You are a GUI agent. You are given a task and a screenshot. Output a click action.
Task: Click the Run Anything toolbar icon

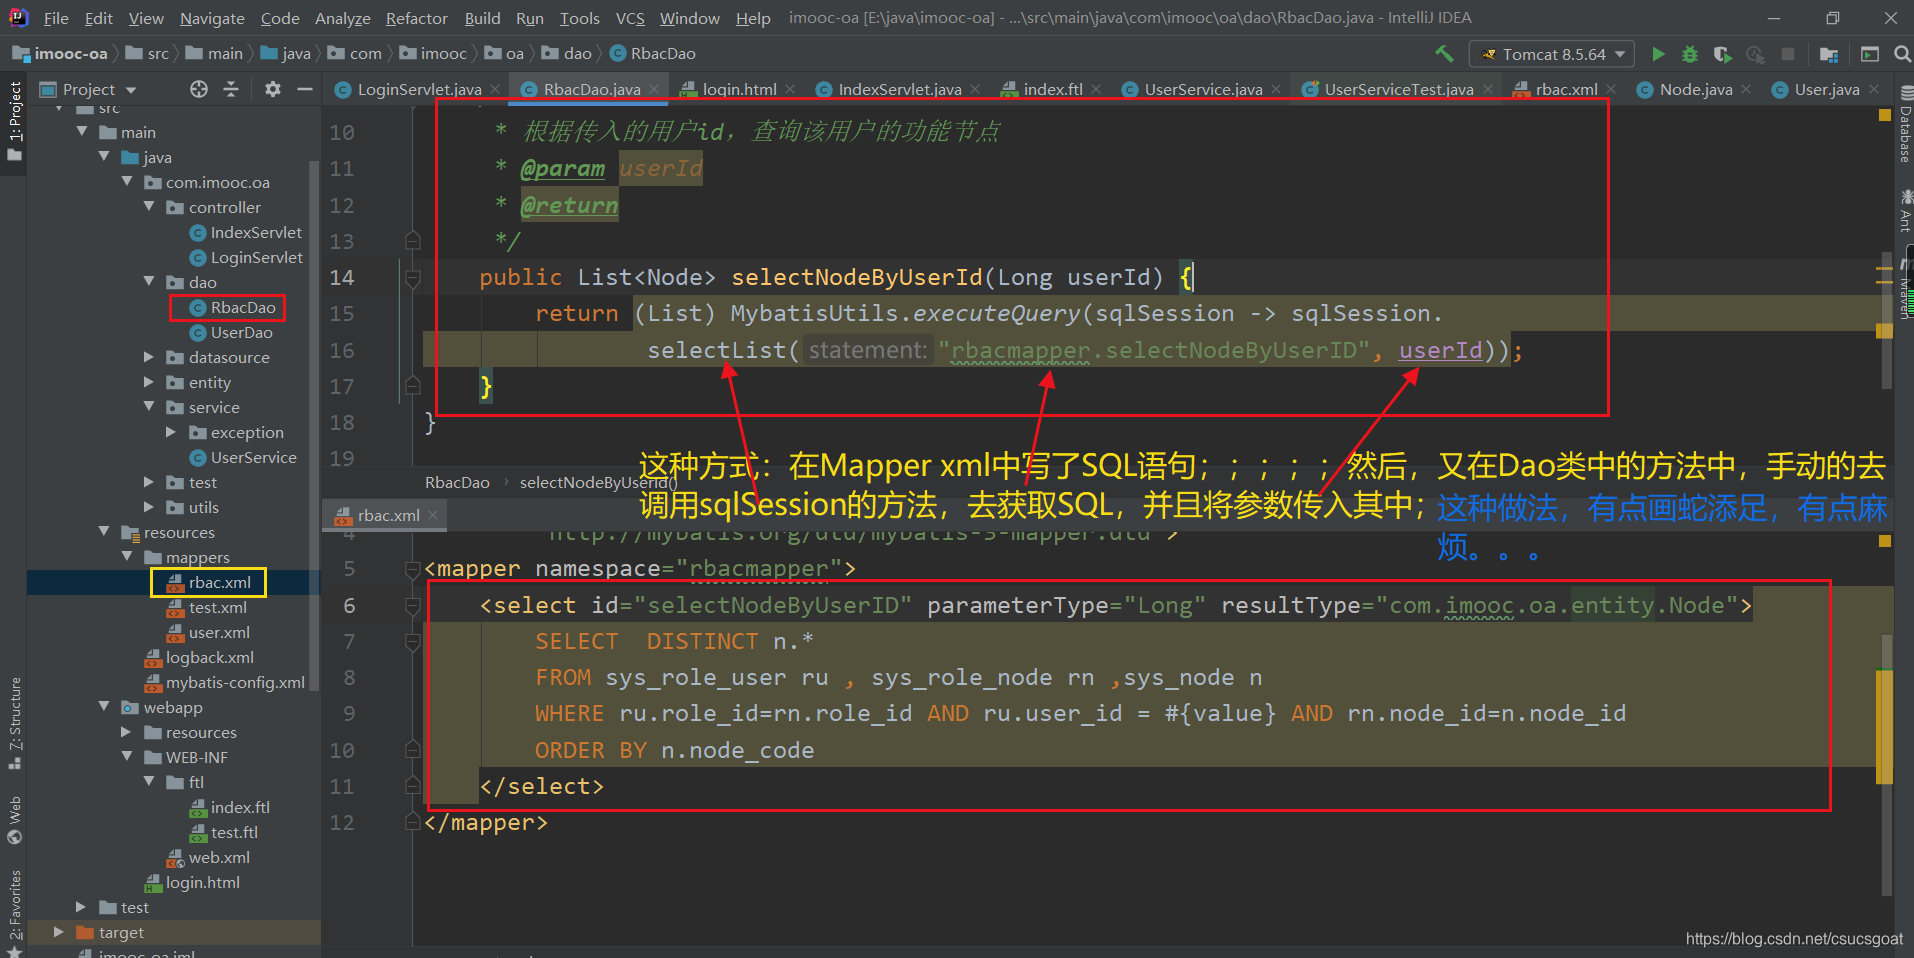click(x=1870, y=54)
